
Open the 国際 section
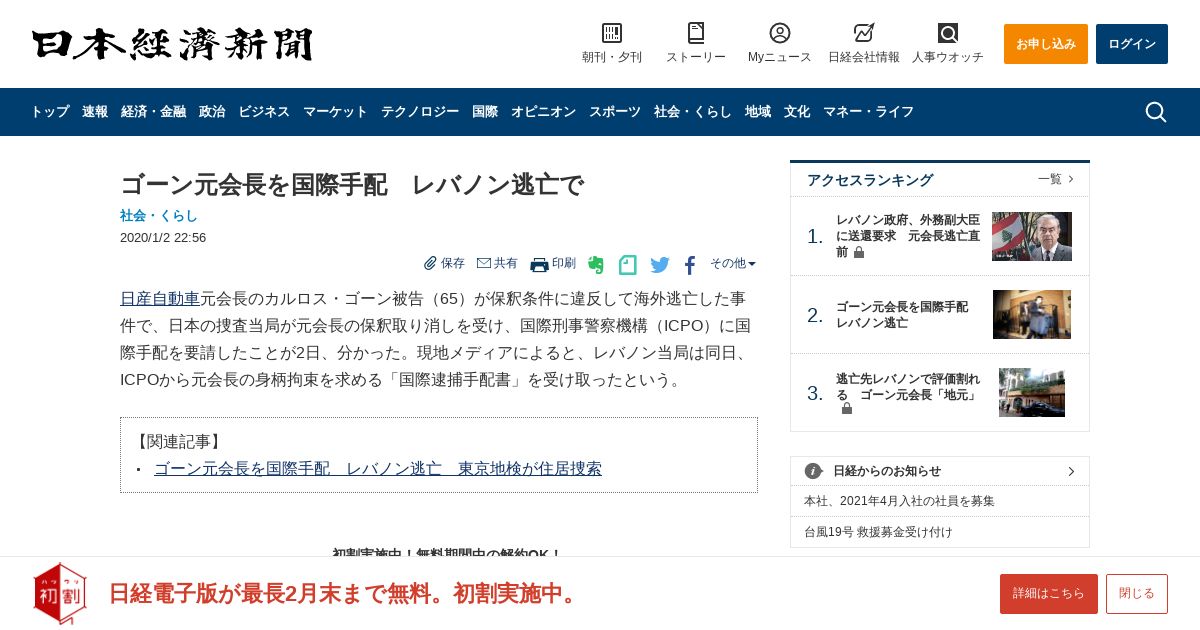pyautogui.click(x=485, y=112)
